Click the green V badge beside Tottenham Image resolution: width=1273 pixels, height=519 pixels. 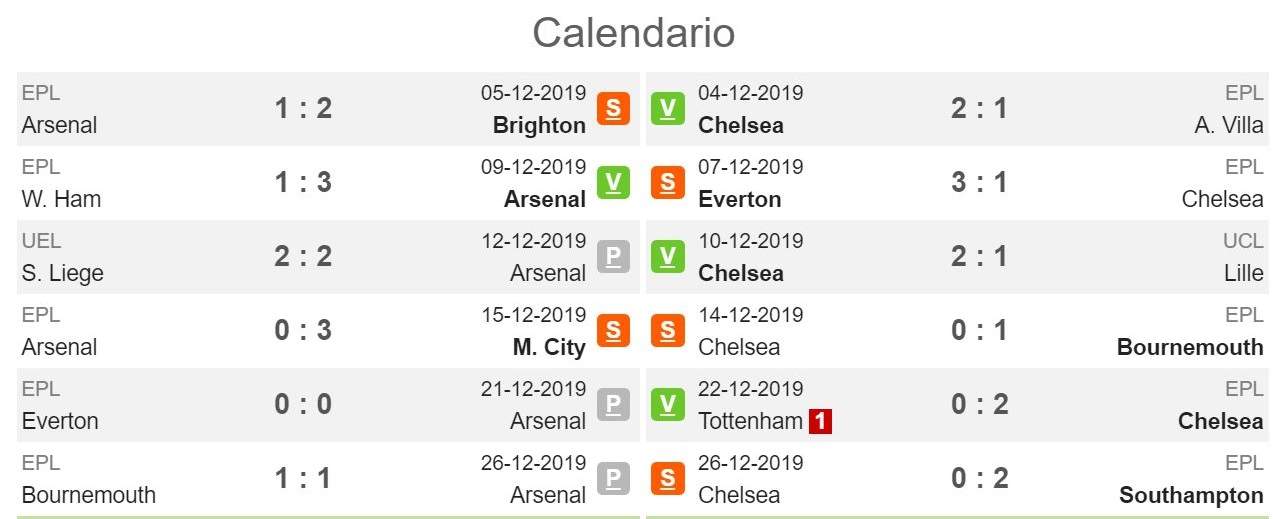[667, 404]
